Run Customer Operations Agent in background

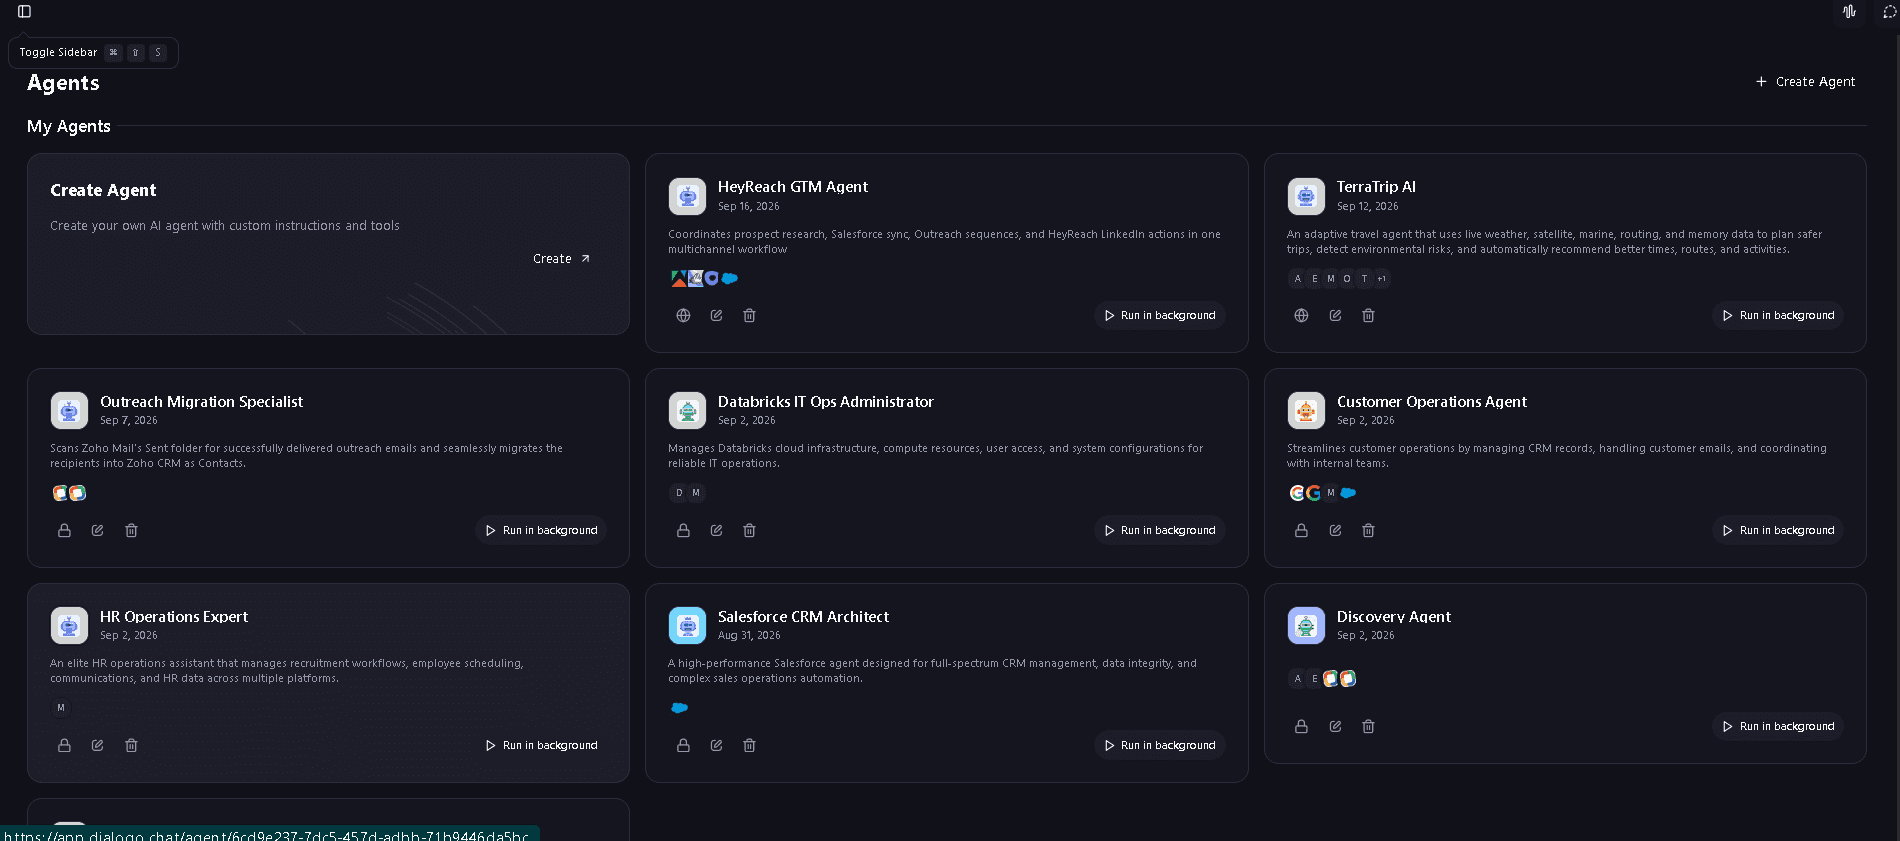(1778, 531)
